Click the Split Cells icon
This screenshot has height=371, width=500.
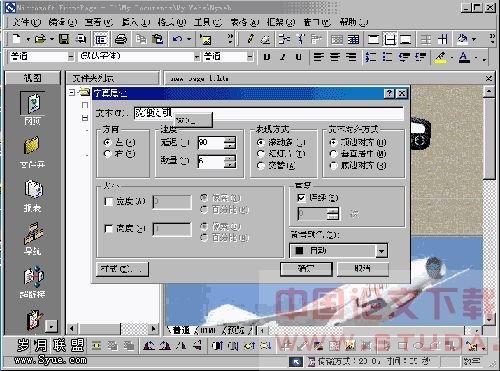click(353, 39)
